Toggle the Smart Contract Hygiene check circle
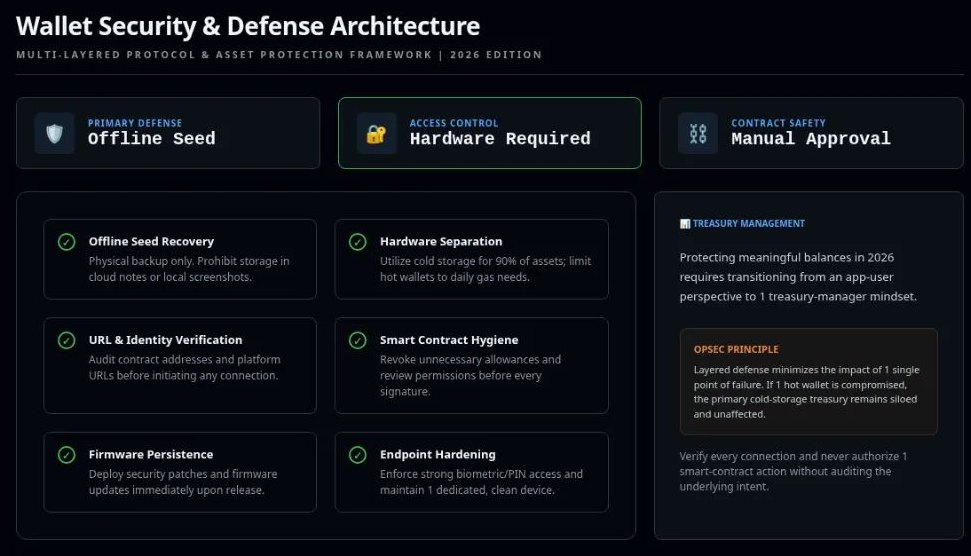The image size is (971, 556). (x=357, y=340)
